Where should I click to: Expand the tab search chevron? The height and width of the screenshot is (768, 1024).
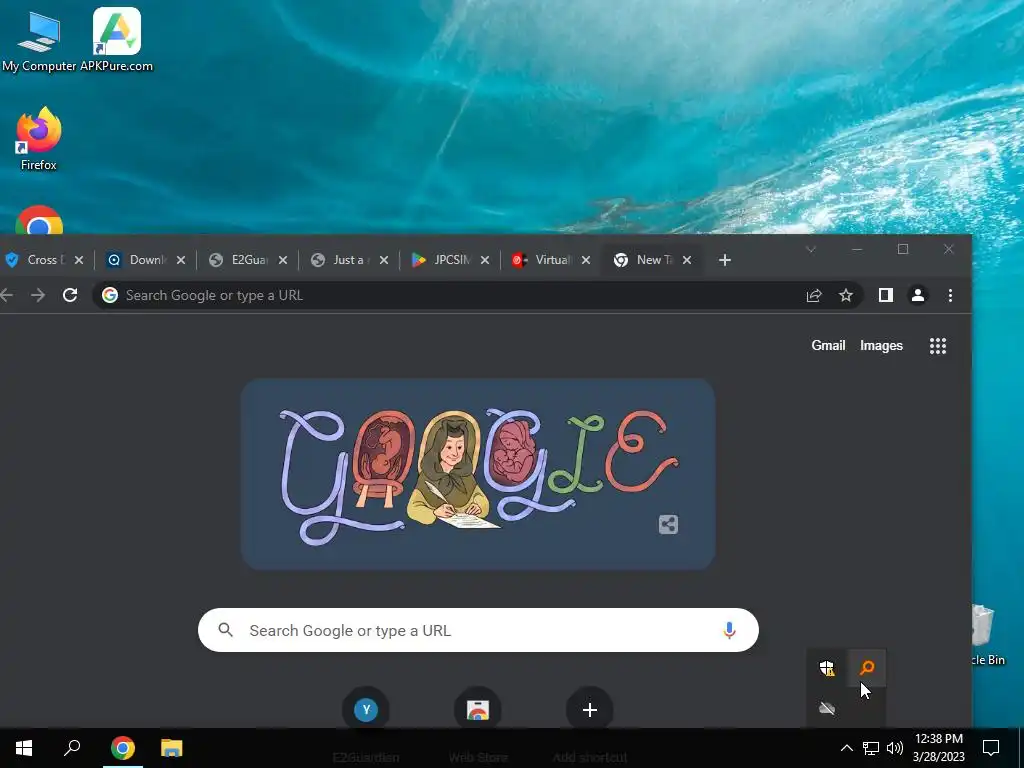click(x=810, y=249)
